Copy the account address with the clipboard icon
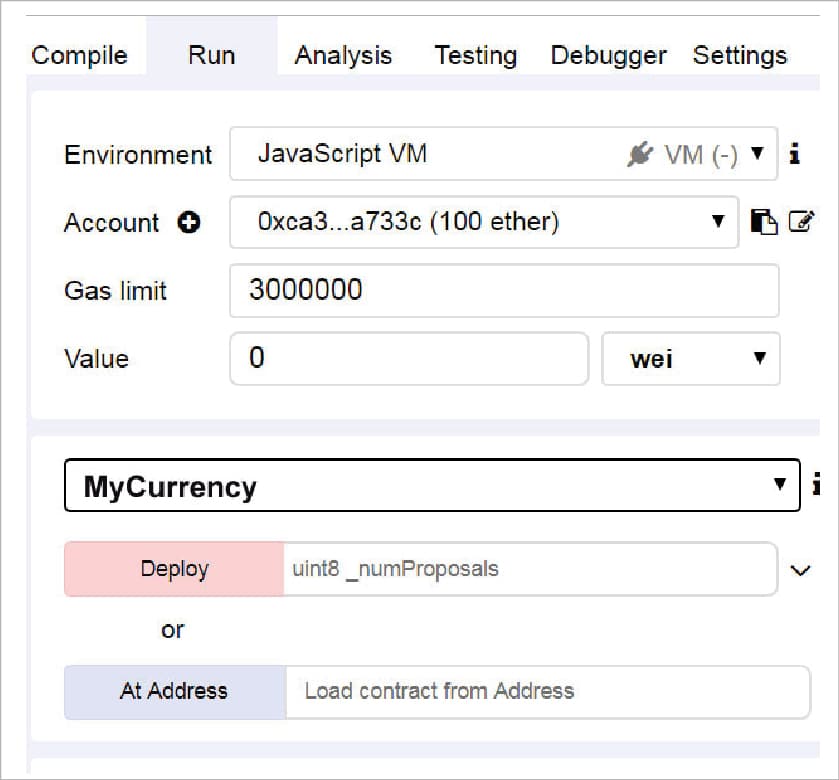This screenshot has width=839, height=780. (763, 222)
